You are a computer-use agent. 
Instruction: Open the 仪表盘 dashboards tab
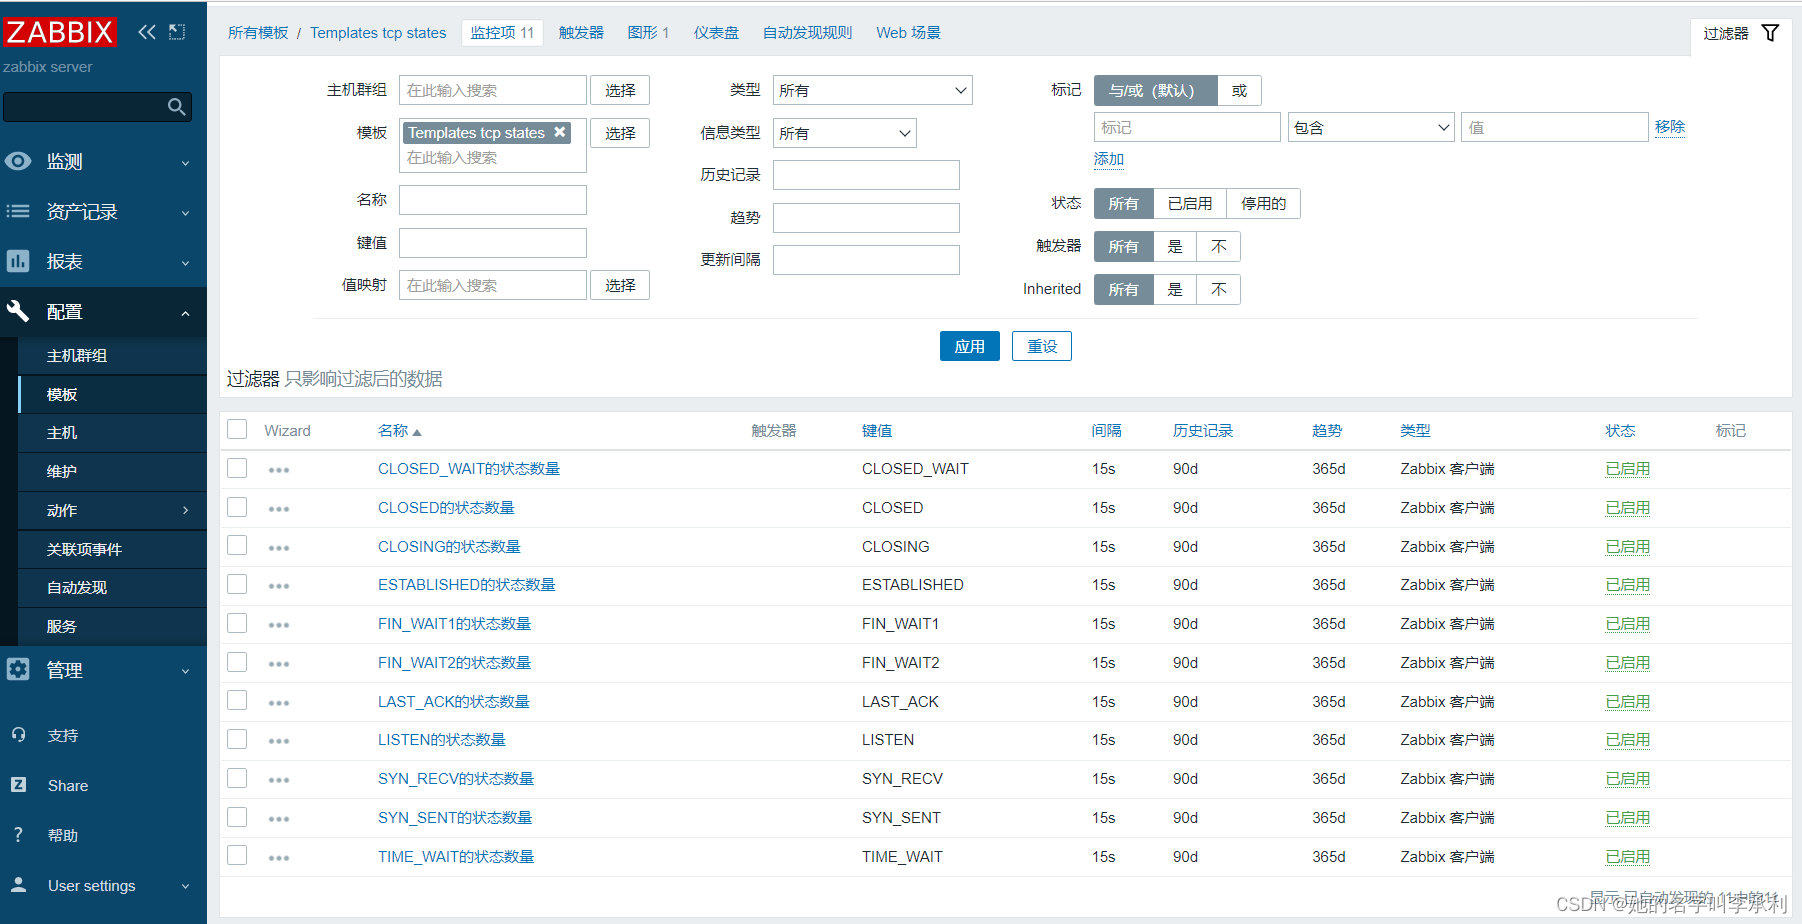pos(716,32)
